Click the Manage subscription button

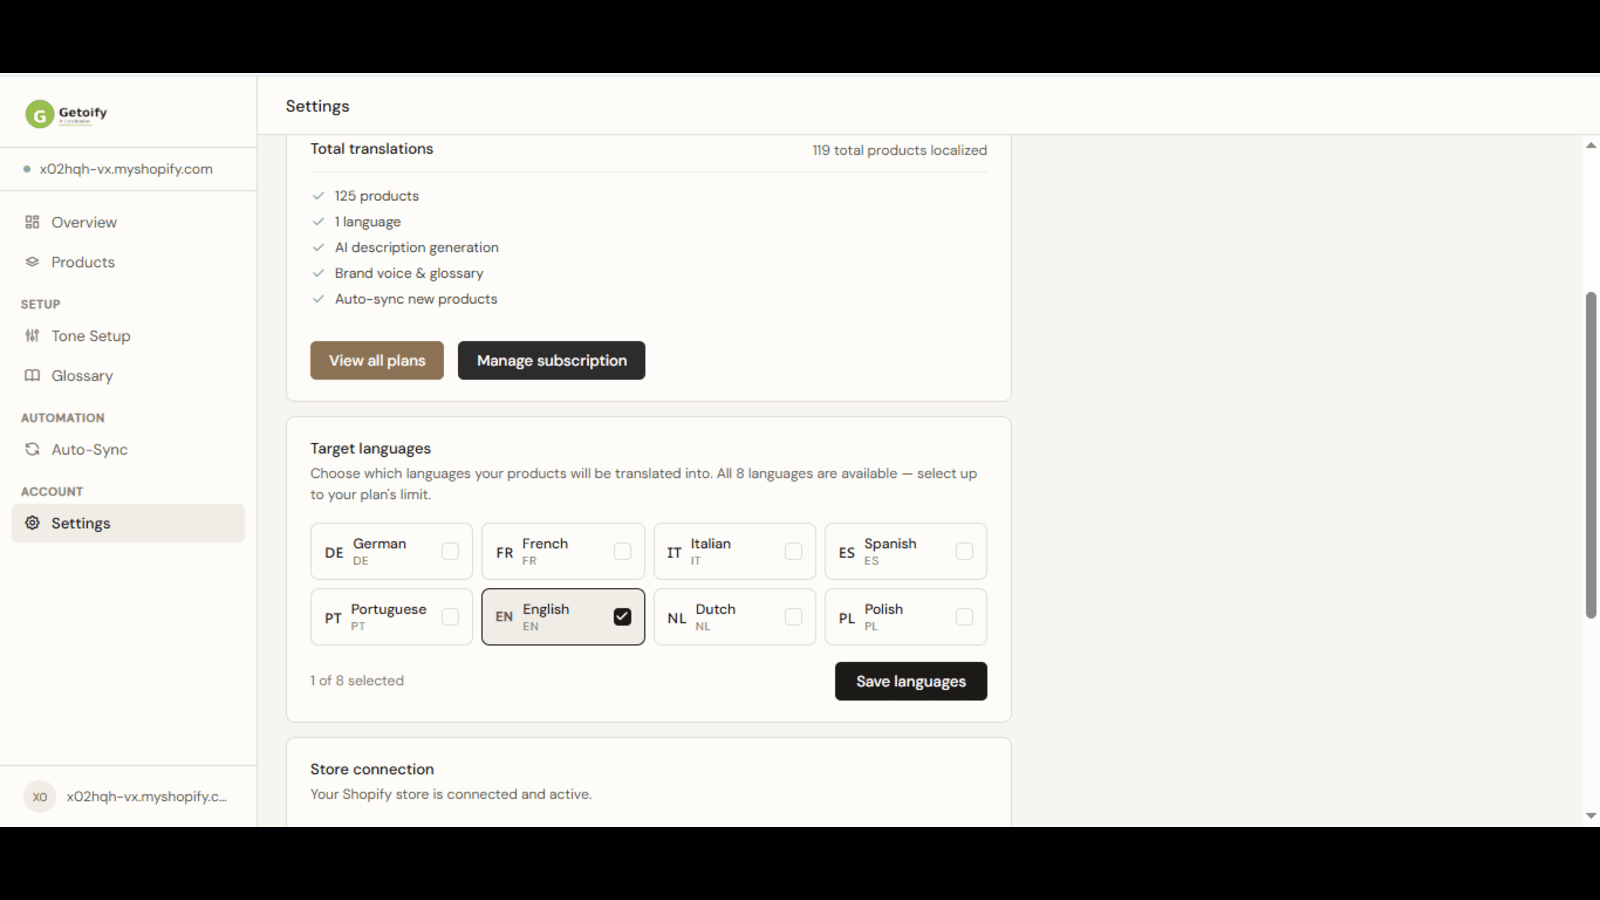pyautogui.click(x=551, y=361)
